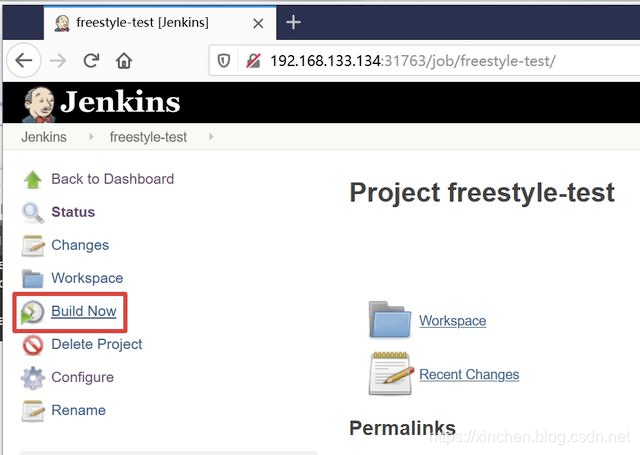Click the Jenkins butler logo in header

(38, 104)
